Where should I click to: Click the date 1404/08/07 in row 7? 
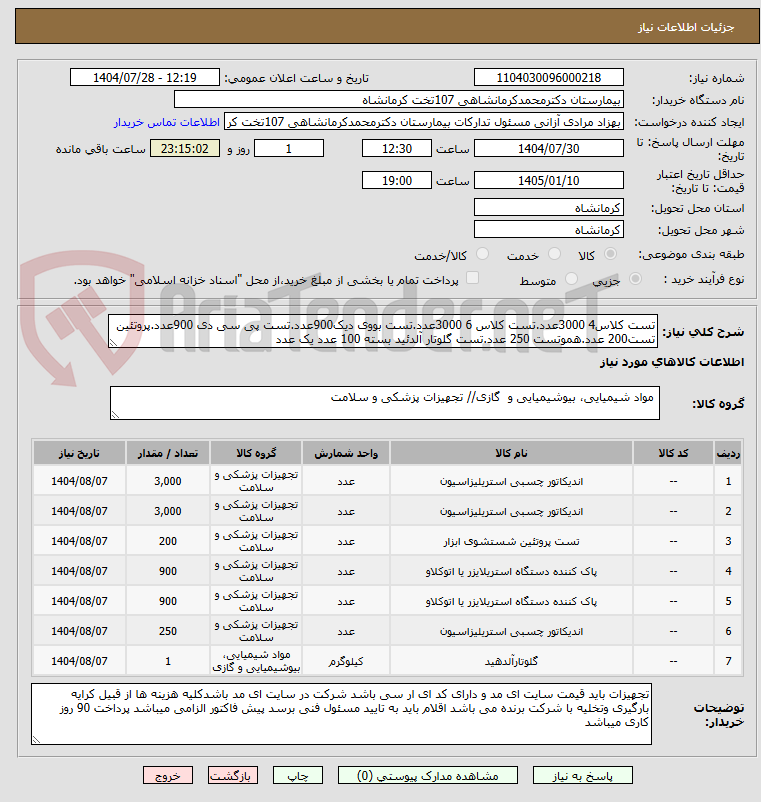pyautogui.click(x=79, y=661)
